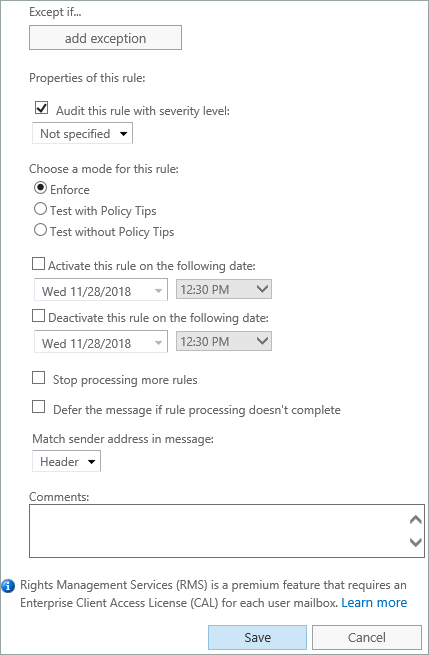
Task: Check Defer the message if processing doesn't complete
Action: (x=38, y=407)
